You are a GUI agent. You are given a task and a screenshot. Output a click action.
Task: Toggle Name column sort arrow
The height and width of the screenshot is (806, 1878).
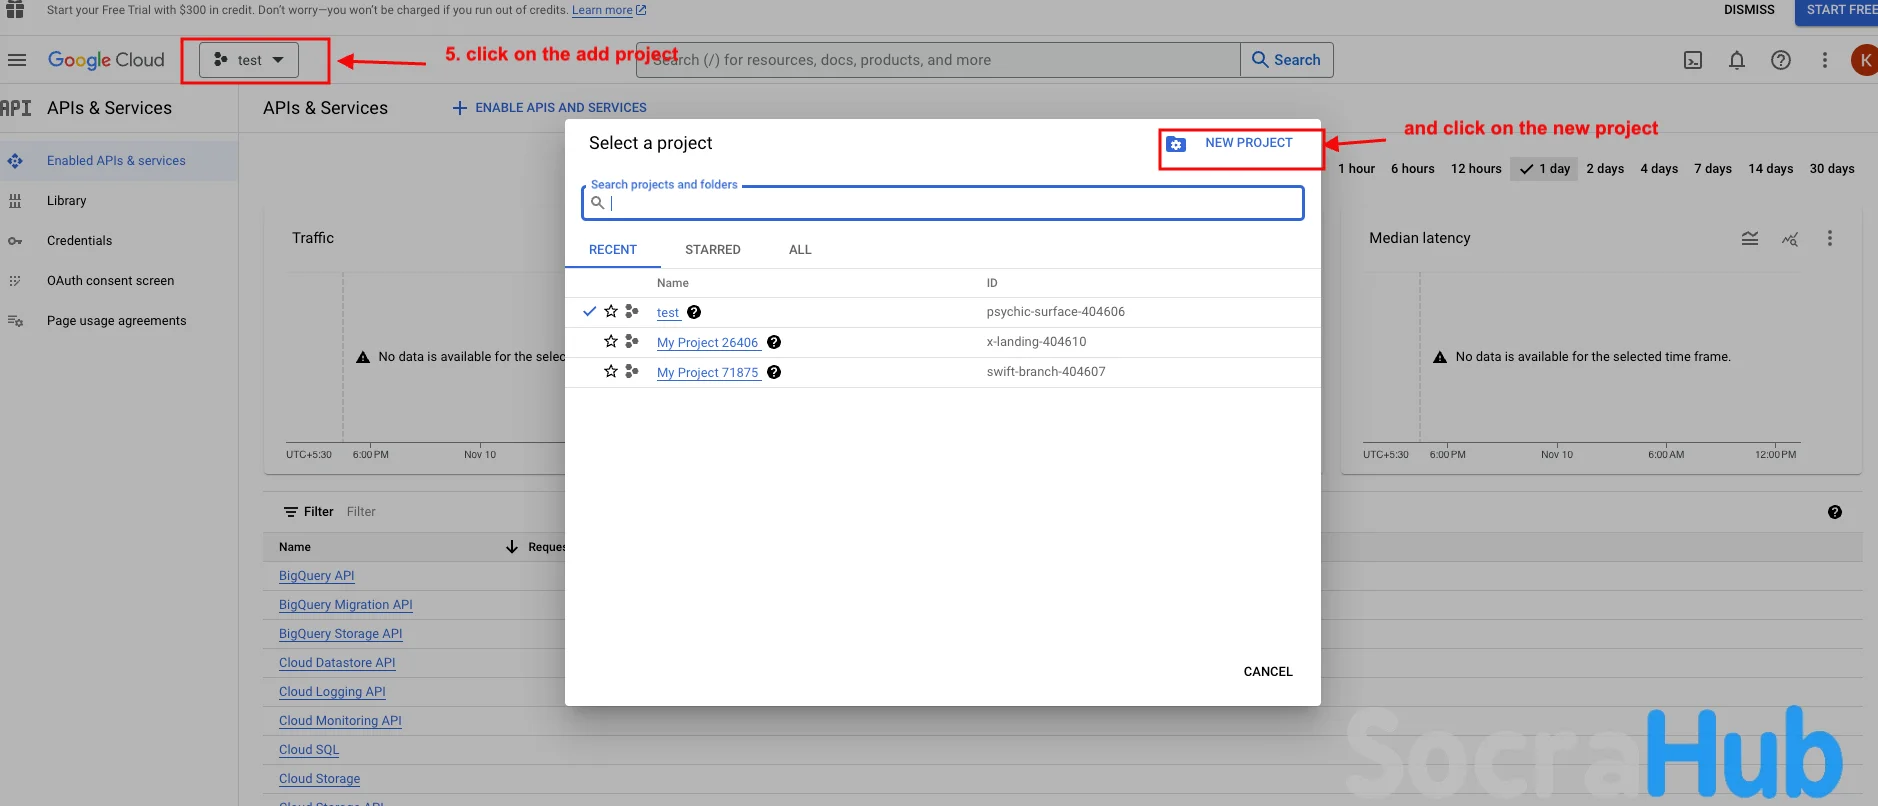tap(512, 547)
